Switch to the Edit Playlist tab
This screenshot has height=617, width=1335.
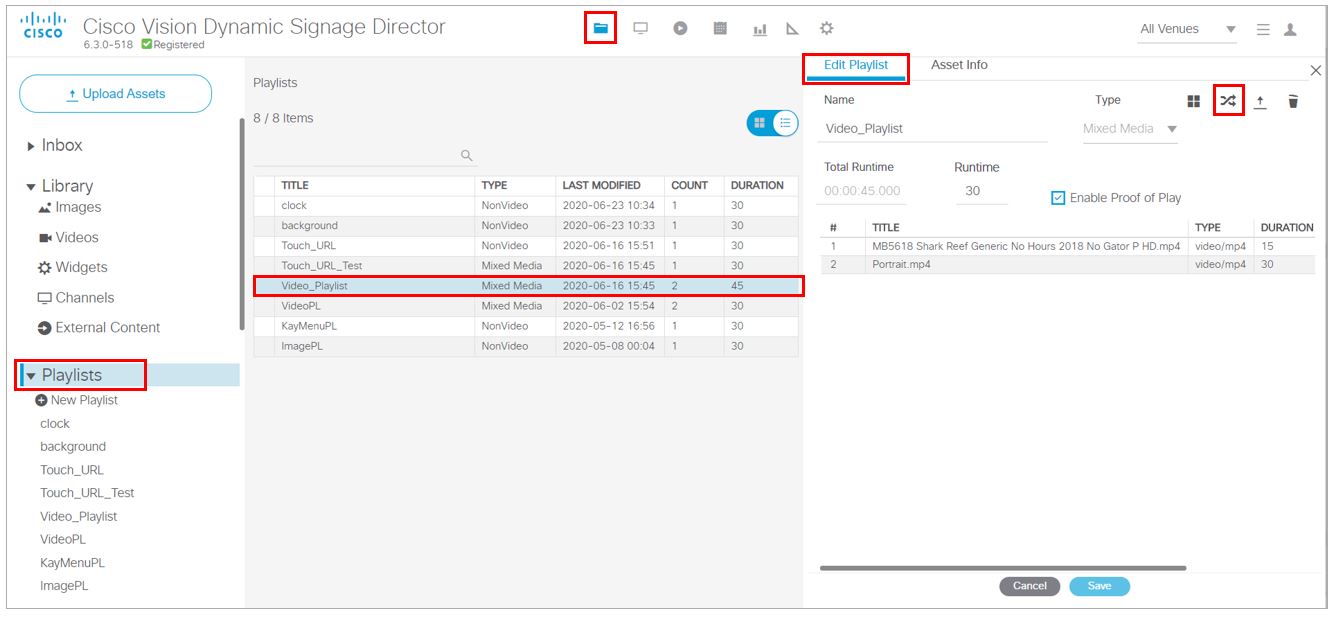[856, 65]
